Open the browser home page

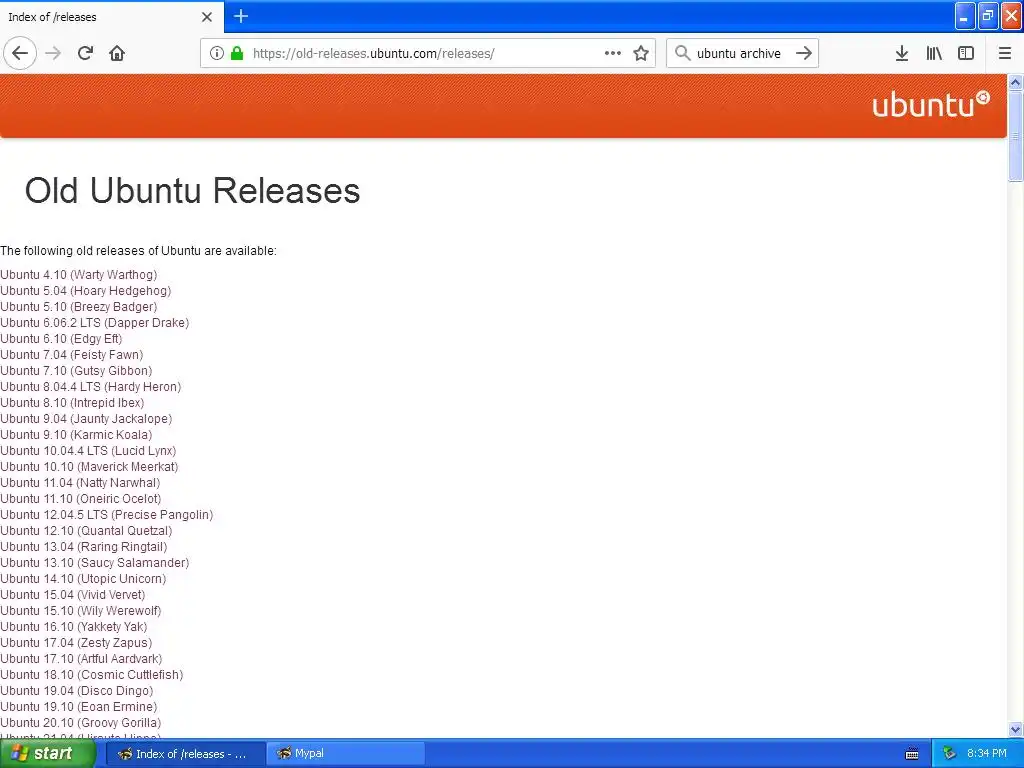pos(117,53)
